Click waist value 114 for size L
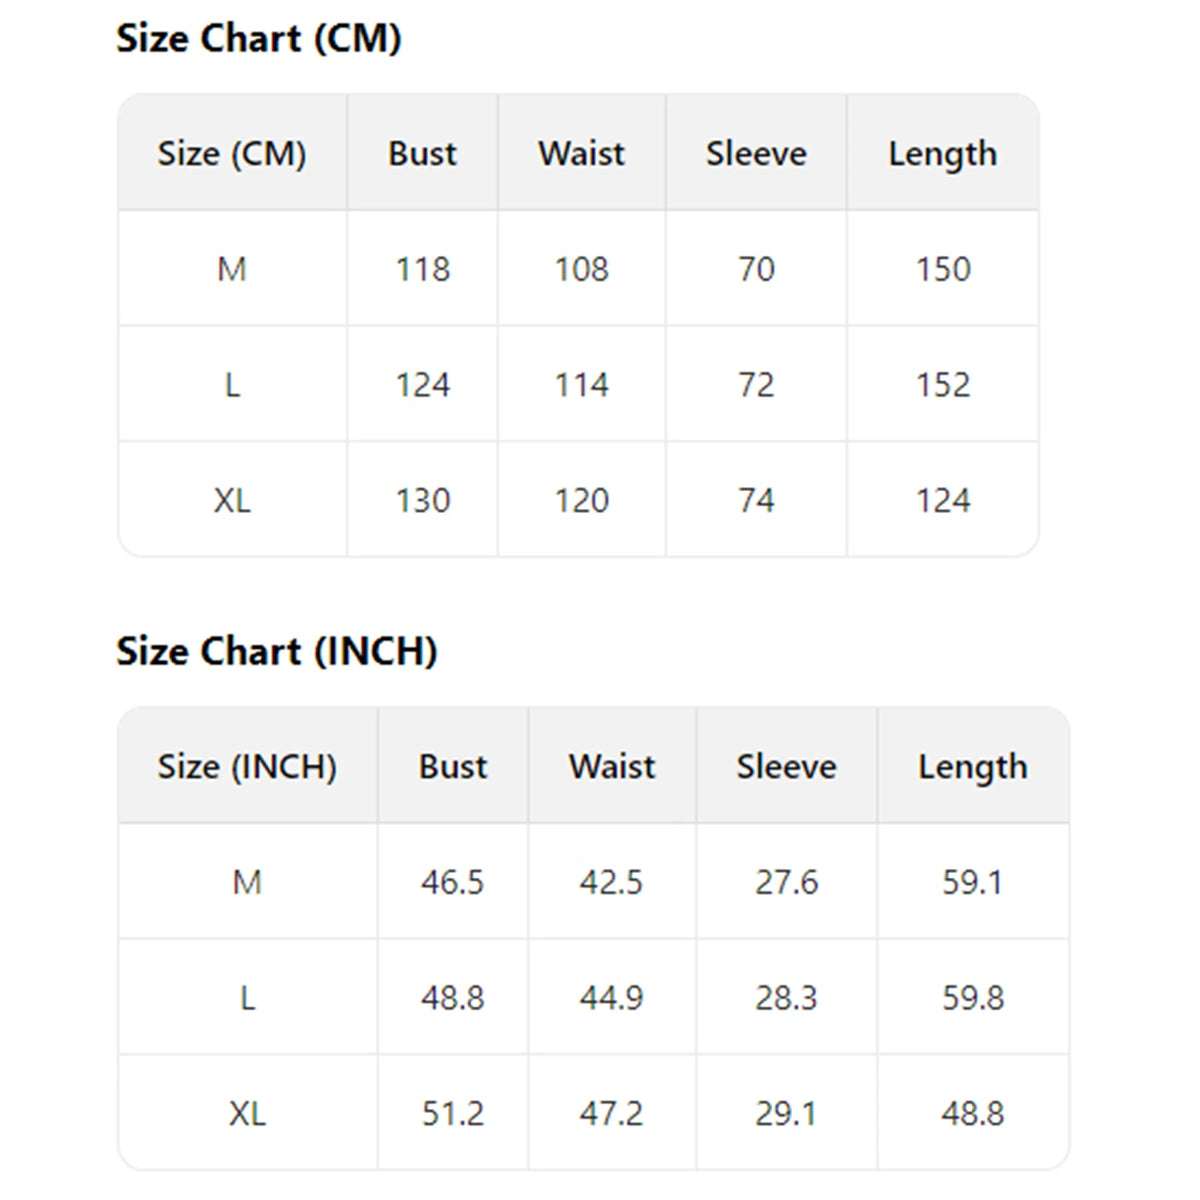The height and width of the screenshot is (1200, 1200). coord(582,385)
